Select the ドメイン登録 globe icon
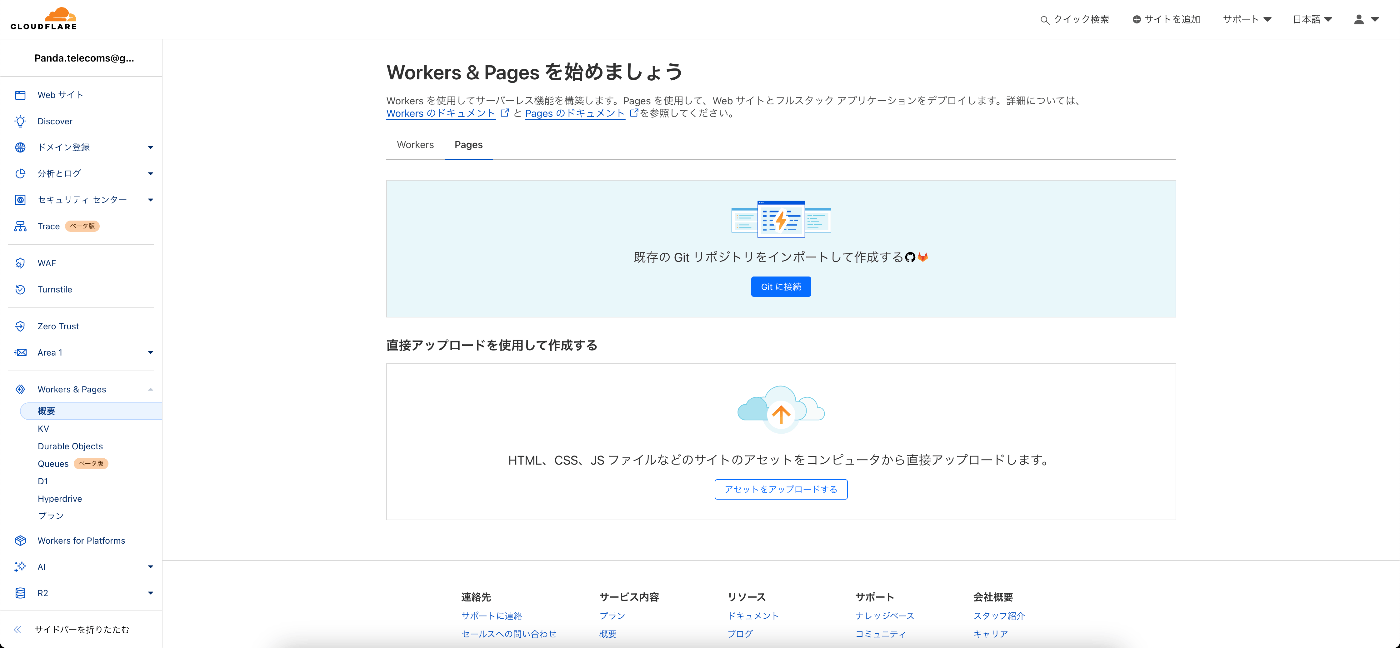Image resolution: width=1400 pixels, height=648 pixels. (x=20, y=147)
